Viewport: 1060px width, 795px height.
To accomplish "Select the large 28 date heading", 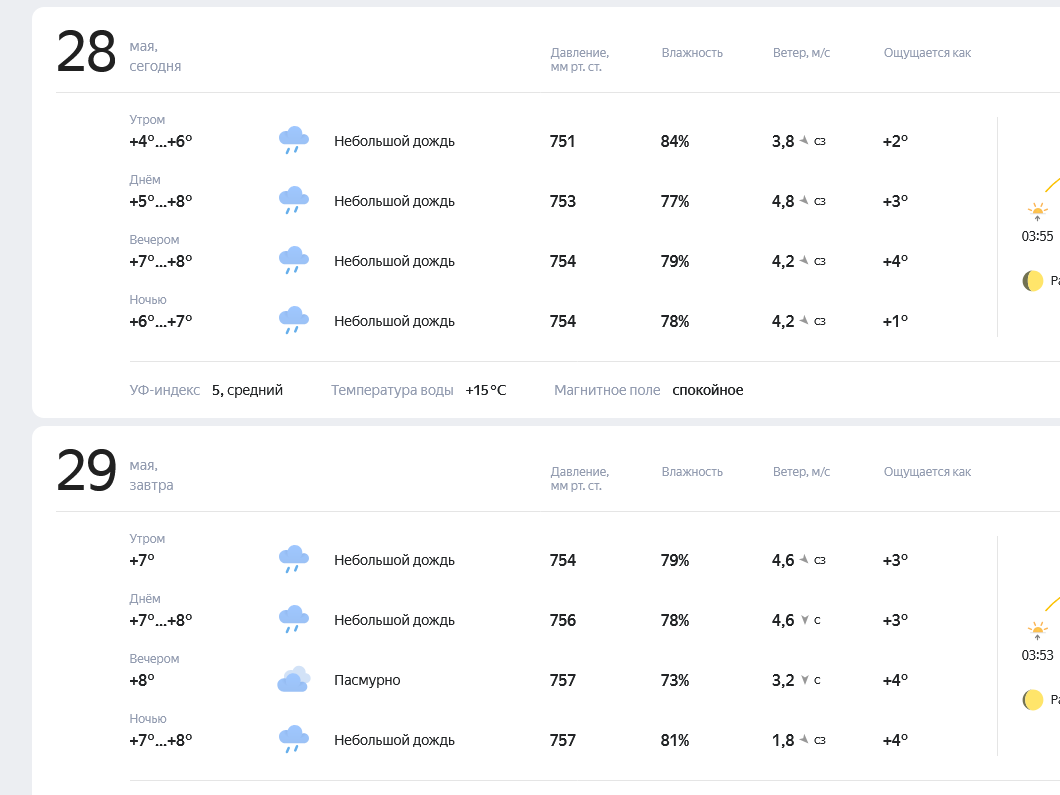I will (x=86, y=52).
